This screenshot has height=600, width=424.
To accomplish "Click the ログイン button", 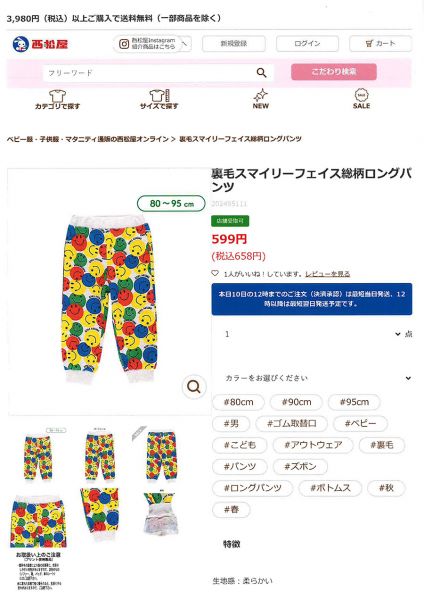I will pos(307,44).
